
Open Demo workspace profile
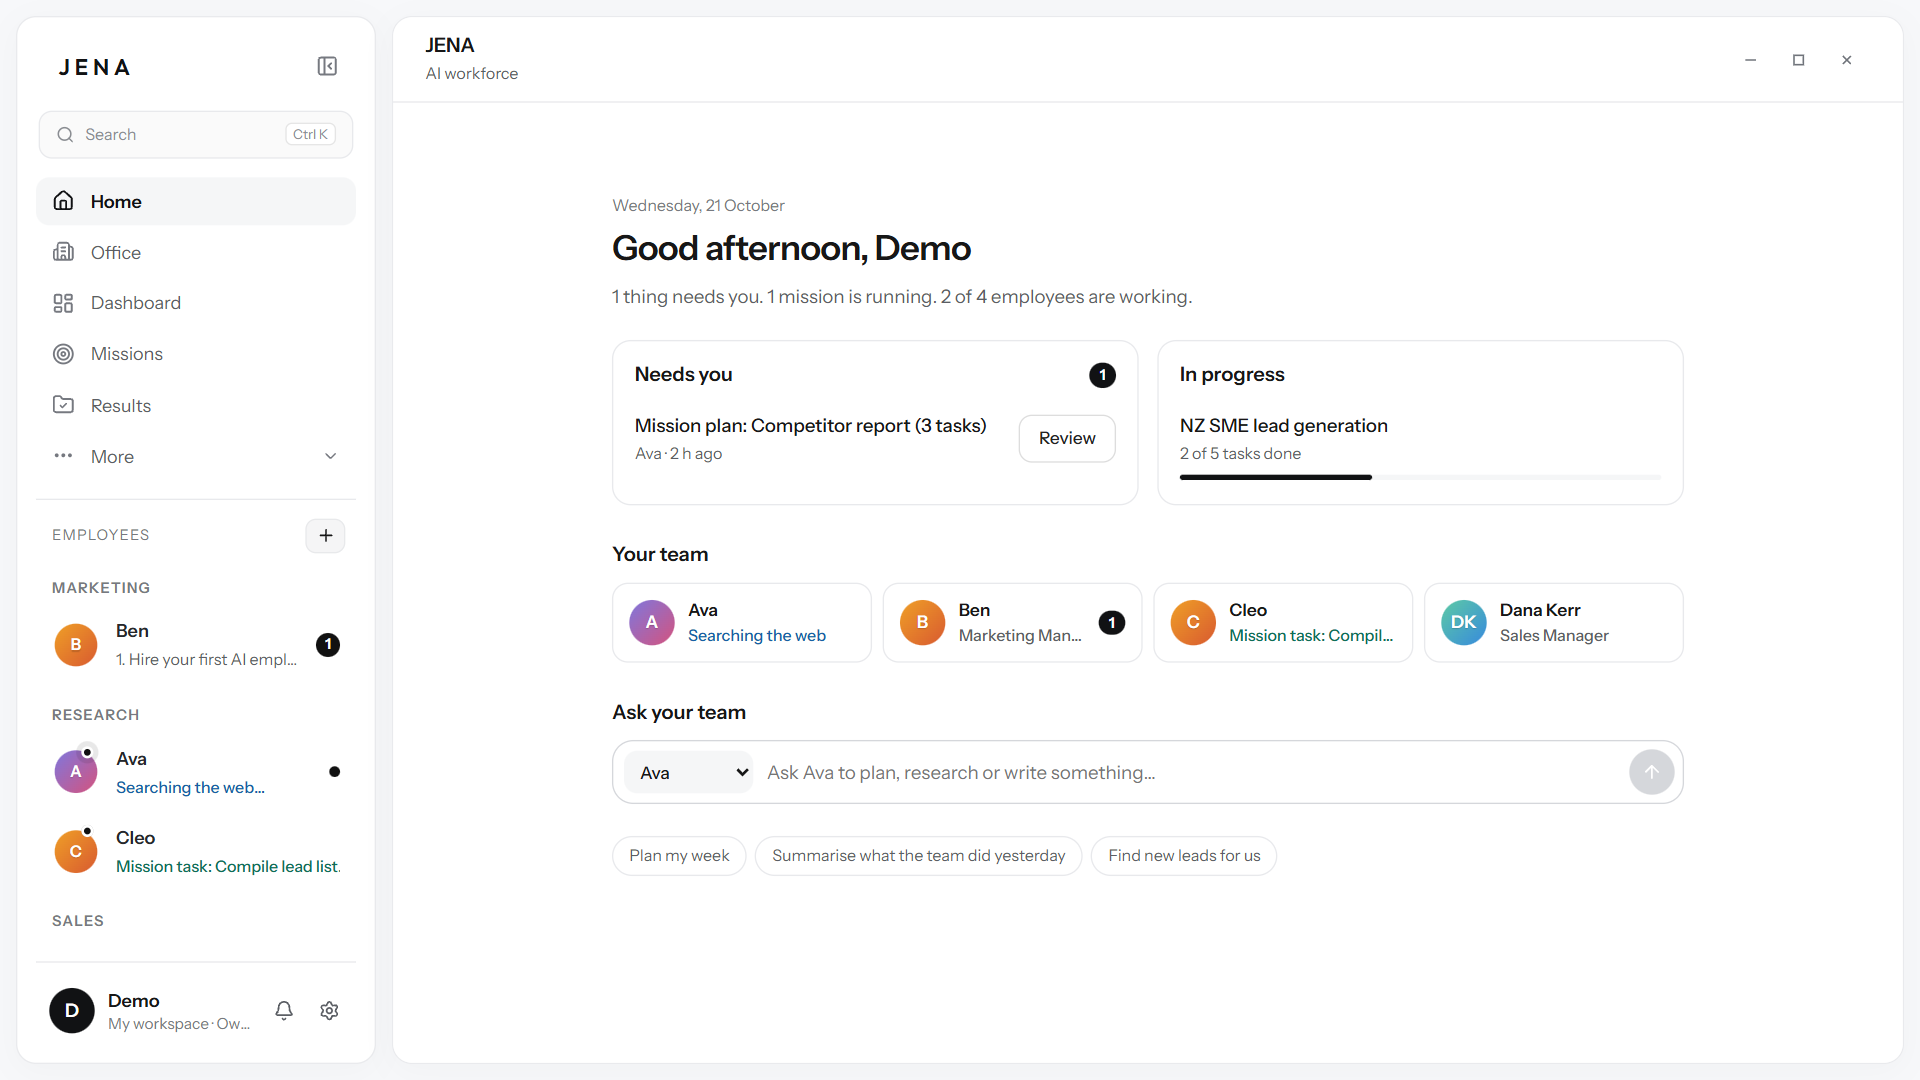pyautogui.click(x=150, y=1011)
